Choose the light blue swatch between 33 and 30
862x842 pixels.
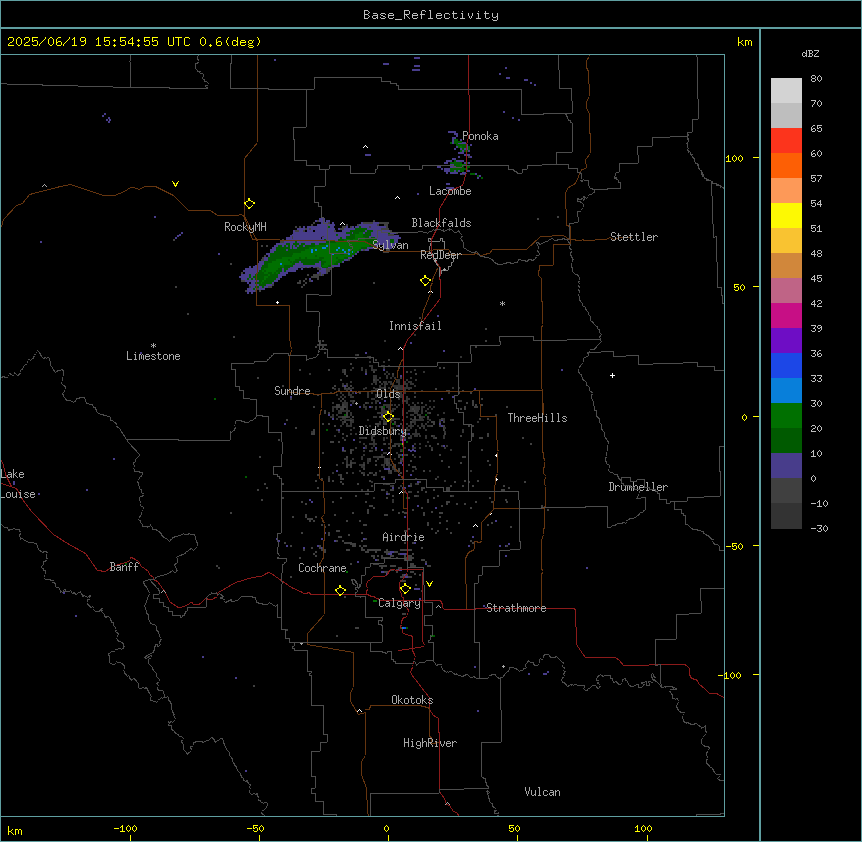[786, 391]
